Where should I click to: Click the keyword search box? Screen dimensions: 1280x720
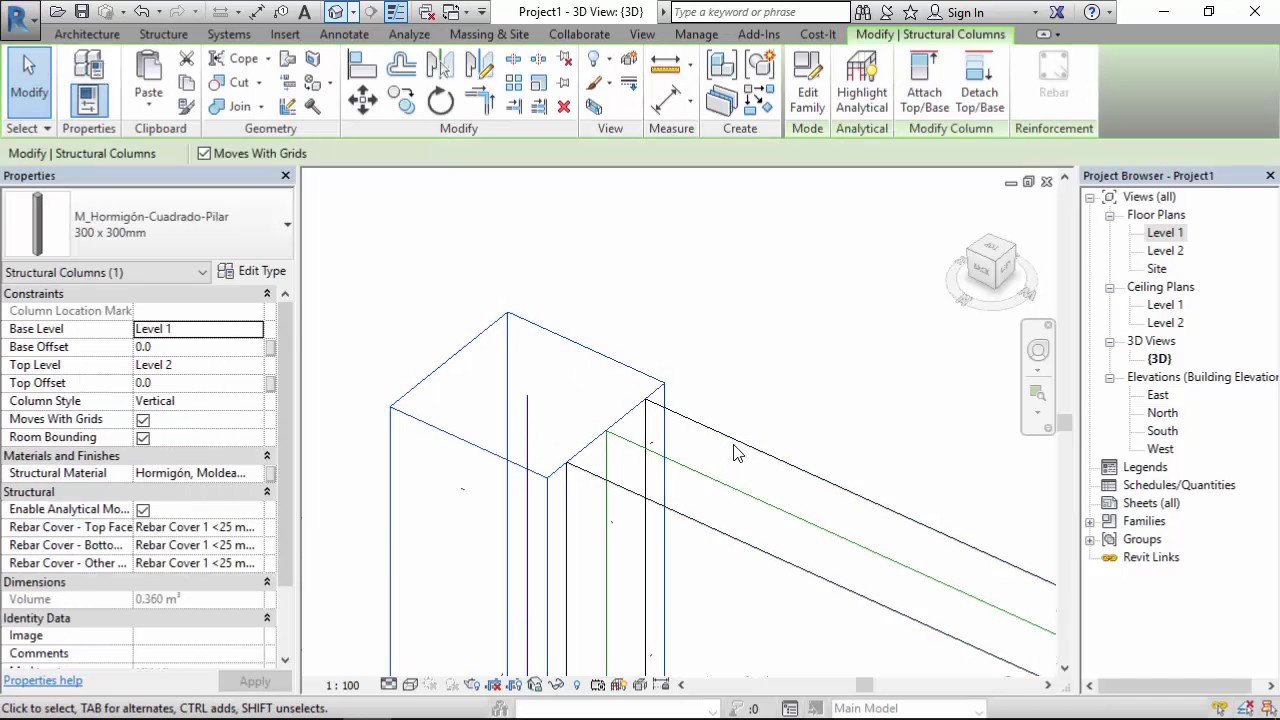click(x=759, y=12)
